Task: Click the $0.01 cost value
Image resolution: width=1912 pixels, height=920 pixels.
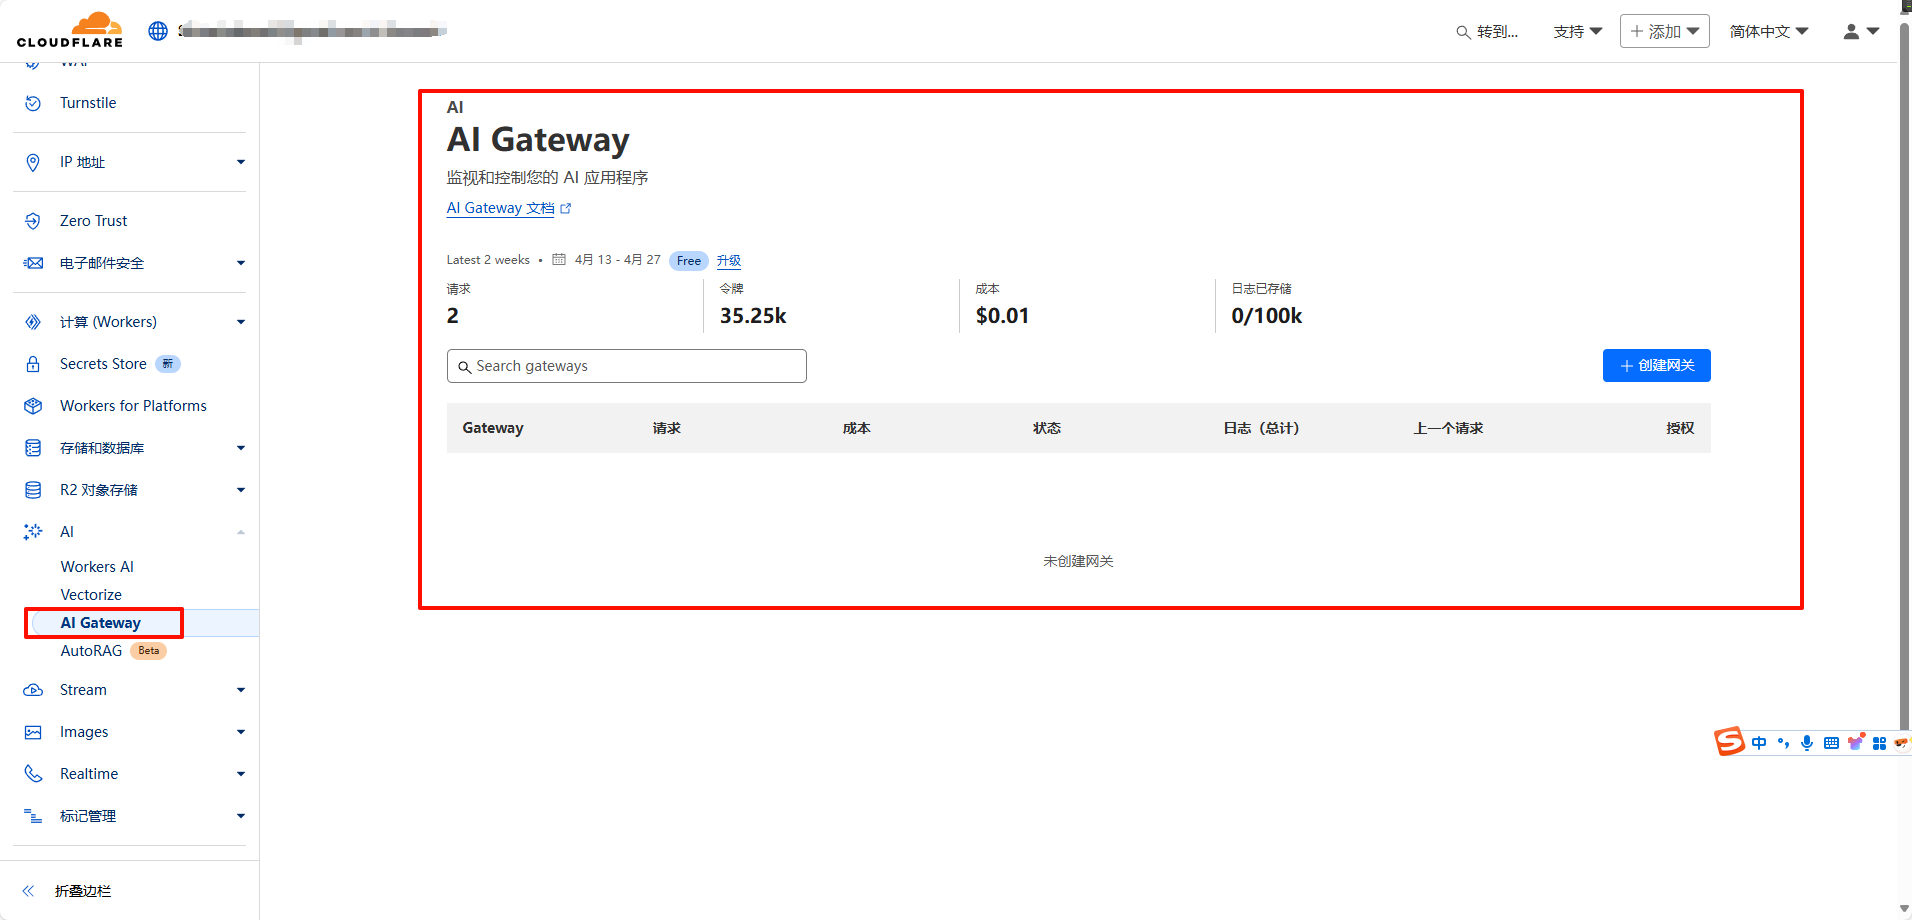Action: [1002, 316]
